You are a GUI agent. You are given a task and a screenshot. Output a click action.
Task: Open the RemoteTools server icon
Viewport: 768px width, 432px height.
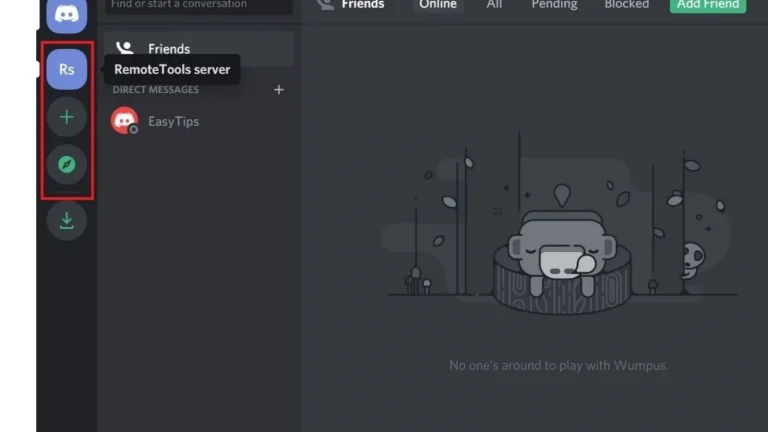pos(67,69)
